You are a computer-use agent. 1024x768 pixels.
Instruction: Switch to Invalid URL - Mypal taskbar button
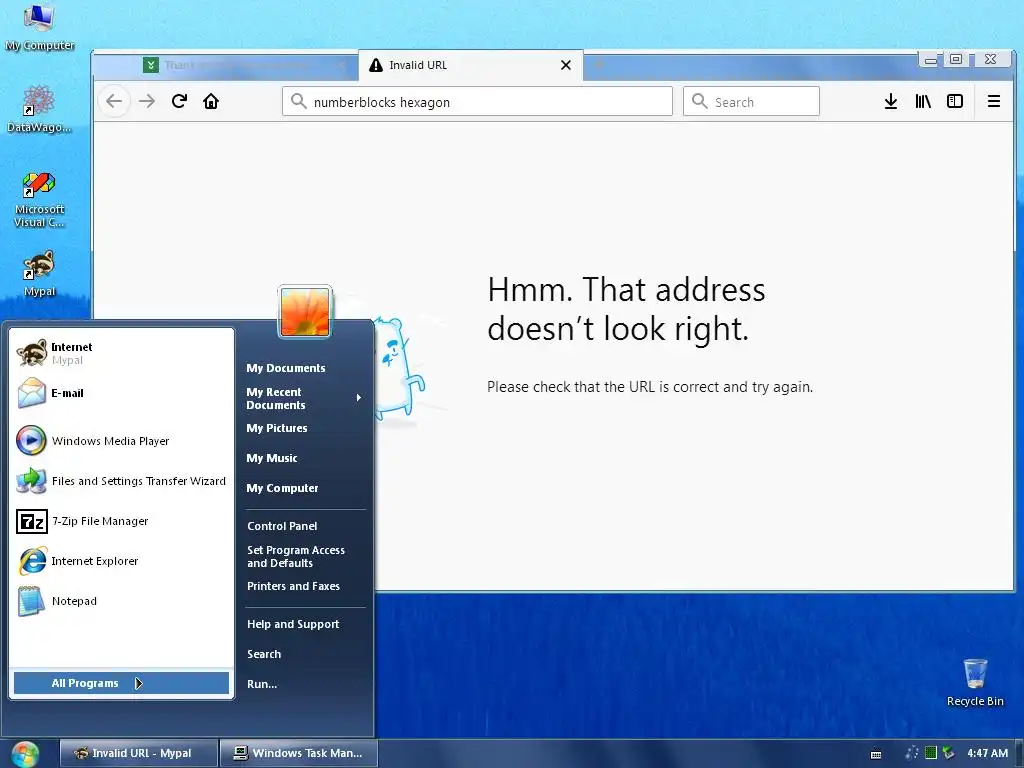coord(138,753)
